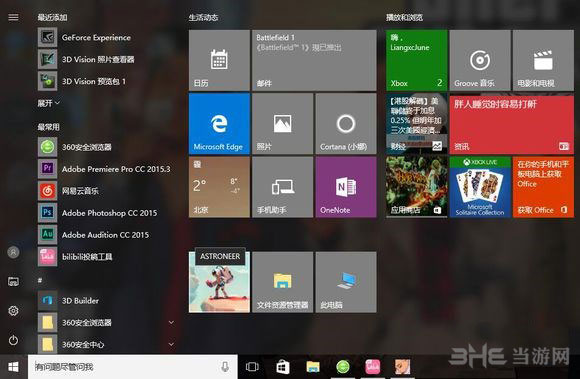
Task: Open the Groove 音乐 tile
Action: point(480,60)
